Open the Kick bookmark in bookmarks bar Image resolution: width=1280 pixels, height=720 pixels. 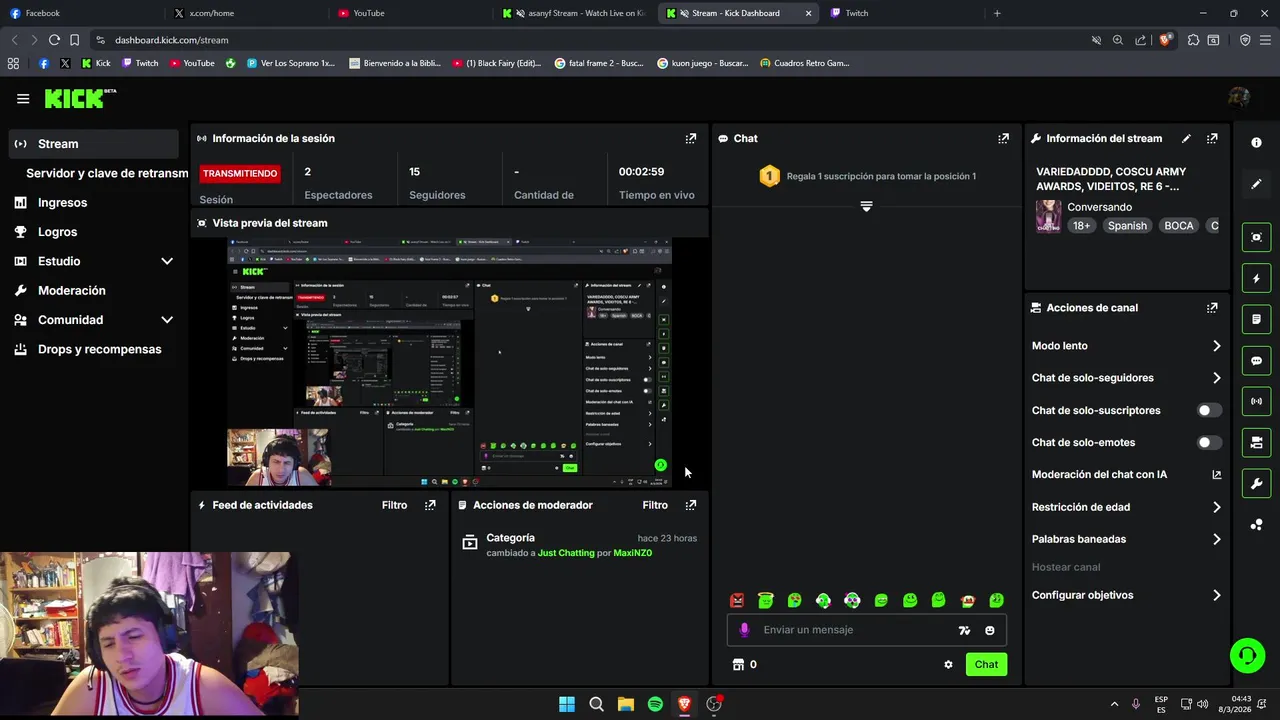[95, 63]
